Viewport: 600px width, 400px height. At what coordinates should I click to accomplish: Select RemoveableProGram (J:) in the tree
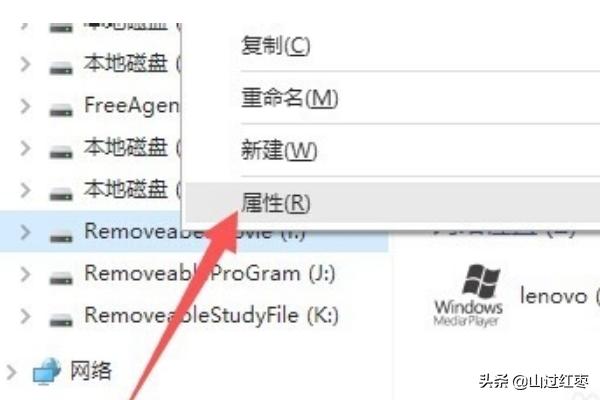point(210,274)
